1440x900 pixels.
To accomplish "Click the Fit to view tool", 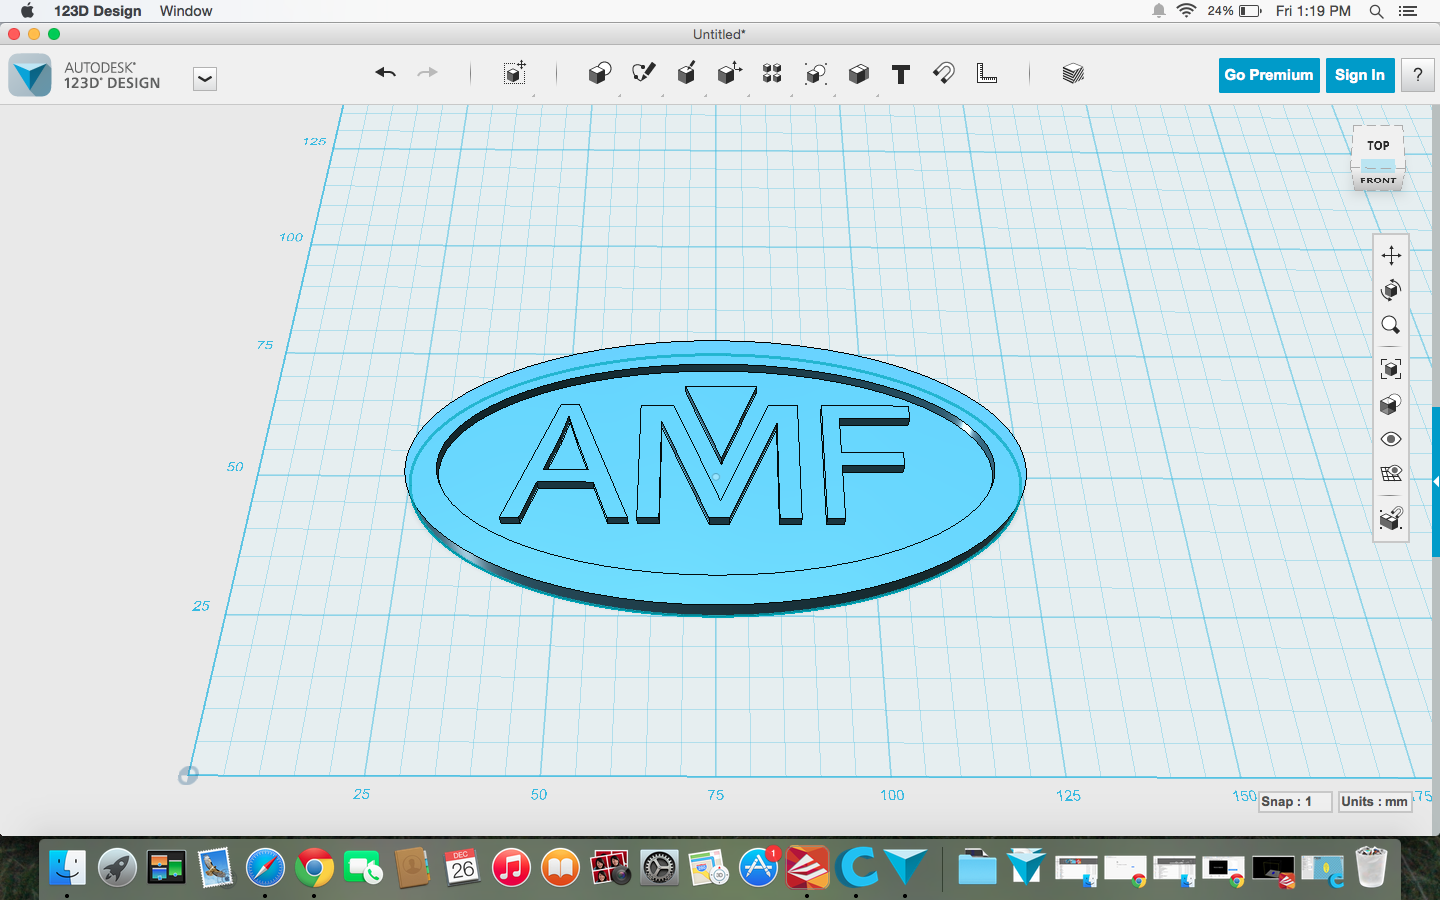I will coord(1391,369).
